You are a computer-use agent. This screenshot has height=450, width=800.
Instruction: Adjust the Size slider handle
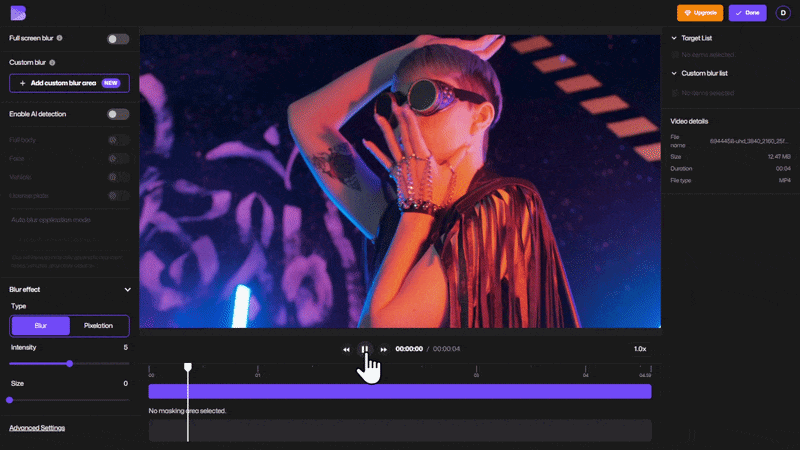(10, 400)
